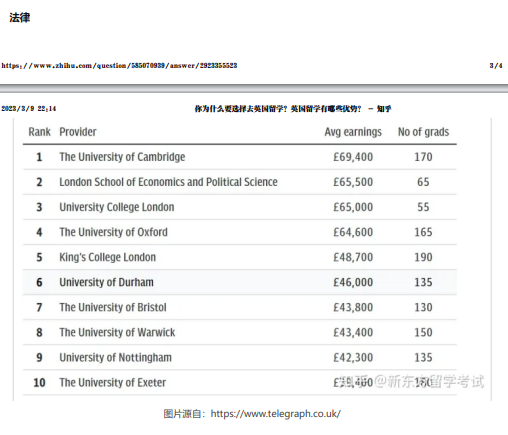This screenshot has height=435, width=508.
Task: Click rank number 10 for Exeter
Action: click(x=39, y=383)
